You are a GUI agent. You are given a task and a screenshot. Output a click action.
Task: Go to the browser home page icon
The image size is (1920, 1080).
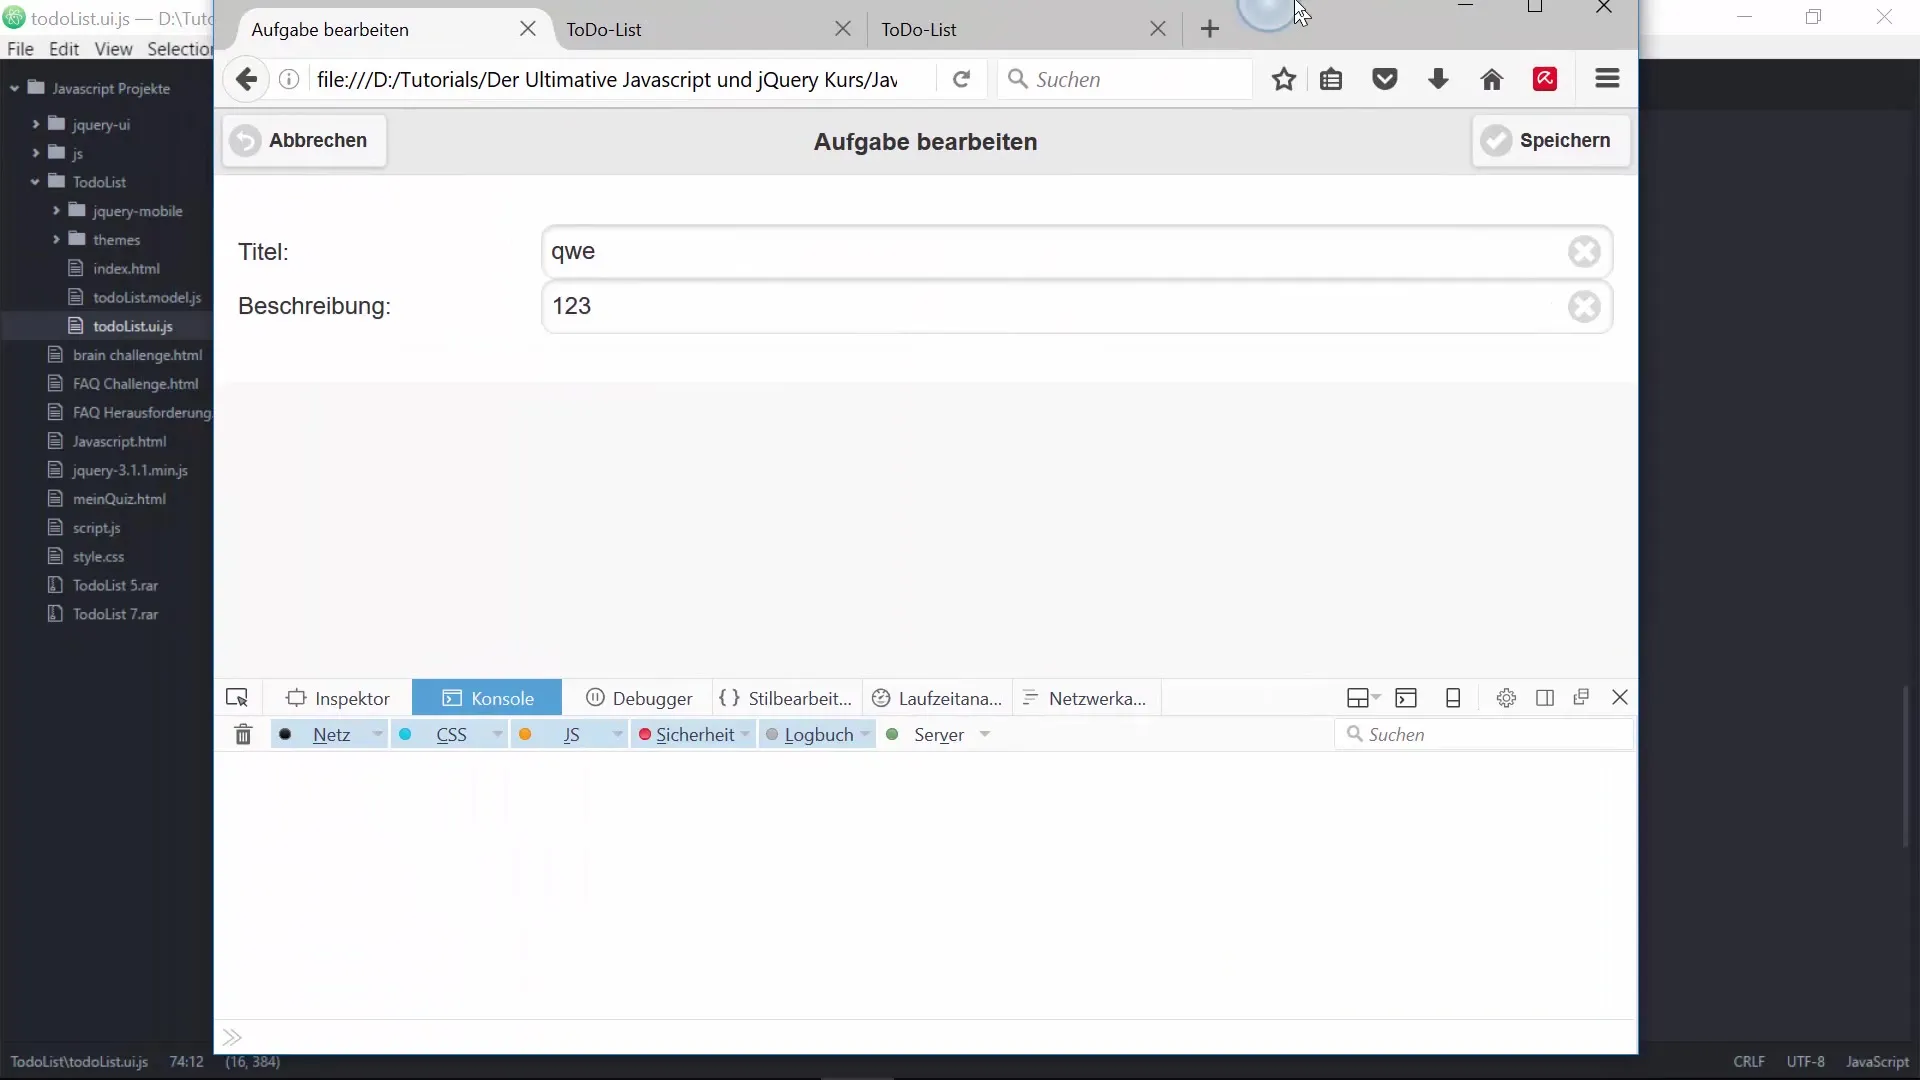point(1492,79)
